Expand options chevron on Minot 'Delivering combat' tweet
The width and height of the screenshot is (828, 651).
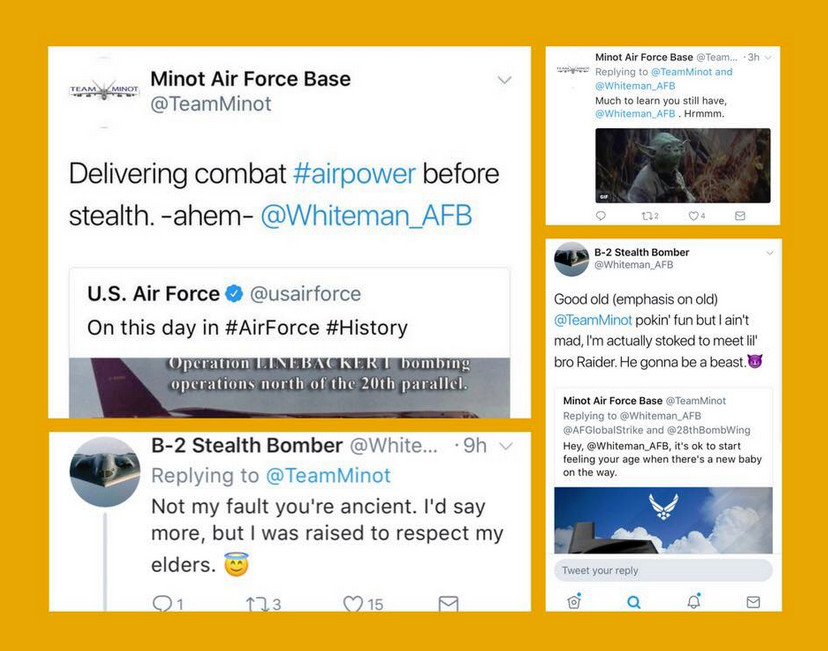pos(505,80)
